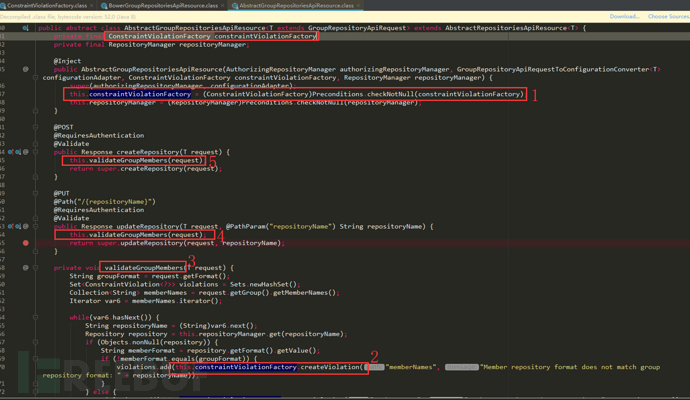Collapse the validateGroupMembers method
This screenshot has height=400, width=690.
(x=35, y=268)
